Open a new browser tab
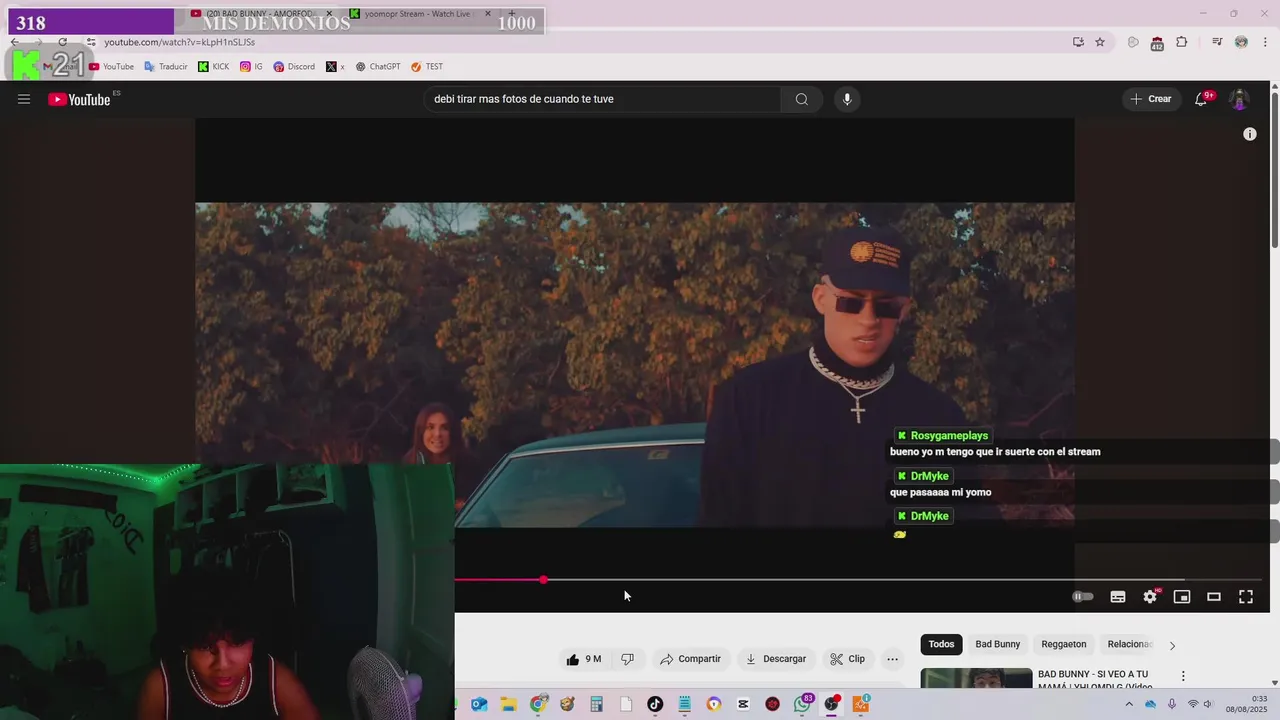The height and width of the screenshot is (720, 1280). 512,14
